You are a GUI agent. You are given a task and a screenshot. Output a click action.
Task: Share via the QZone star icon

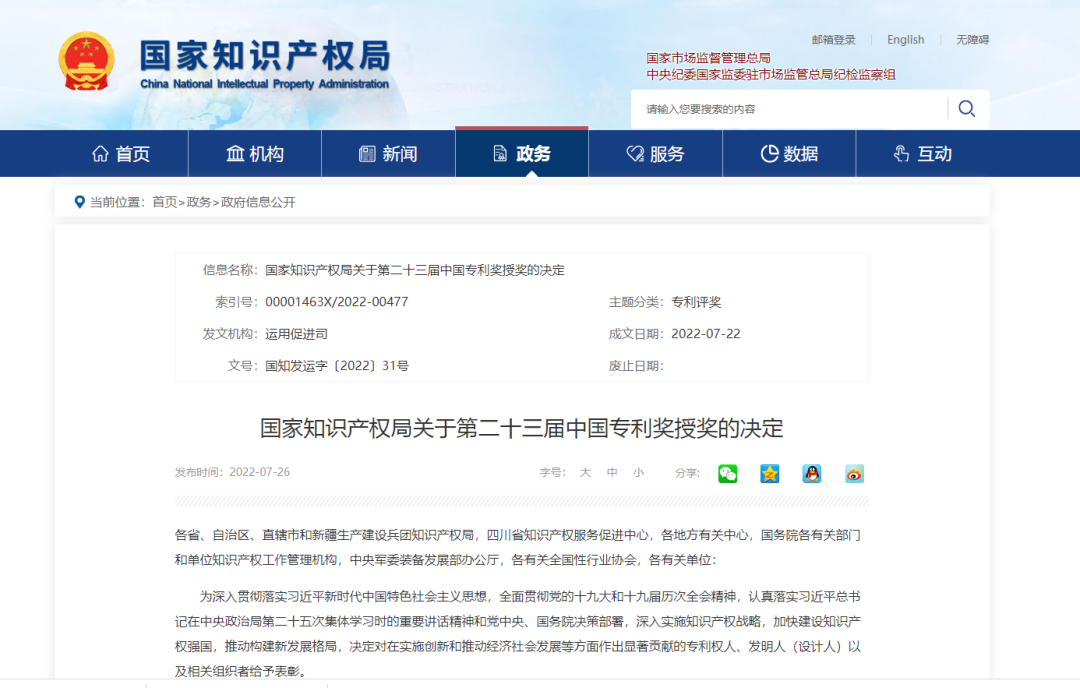point(769,473)
